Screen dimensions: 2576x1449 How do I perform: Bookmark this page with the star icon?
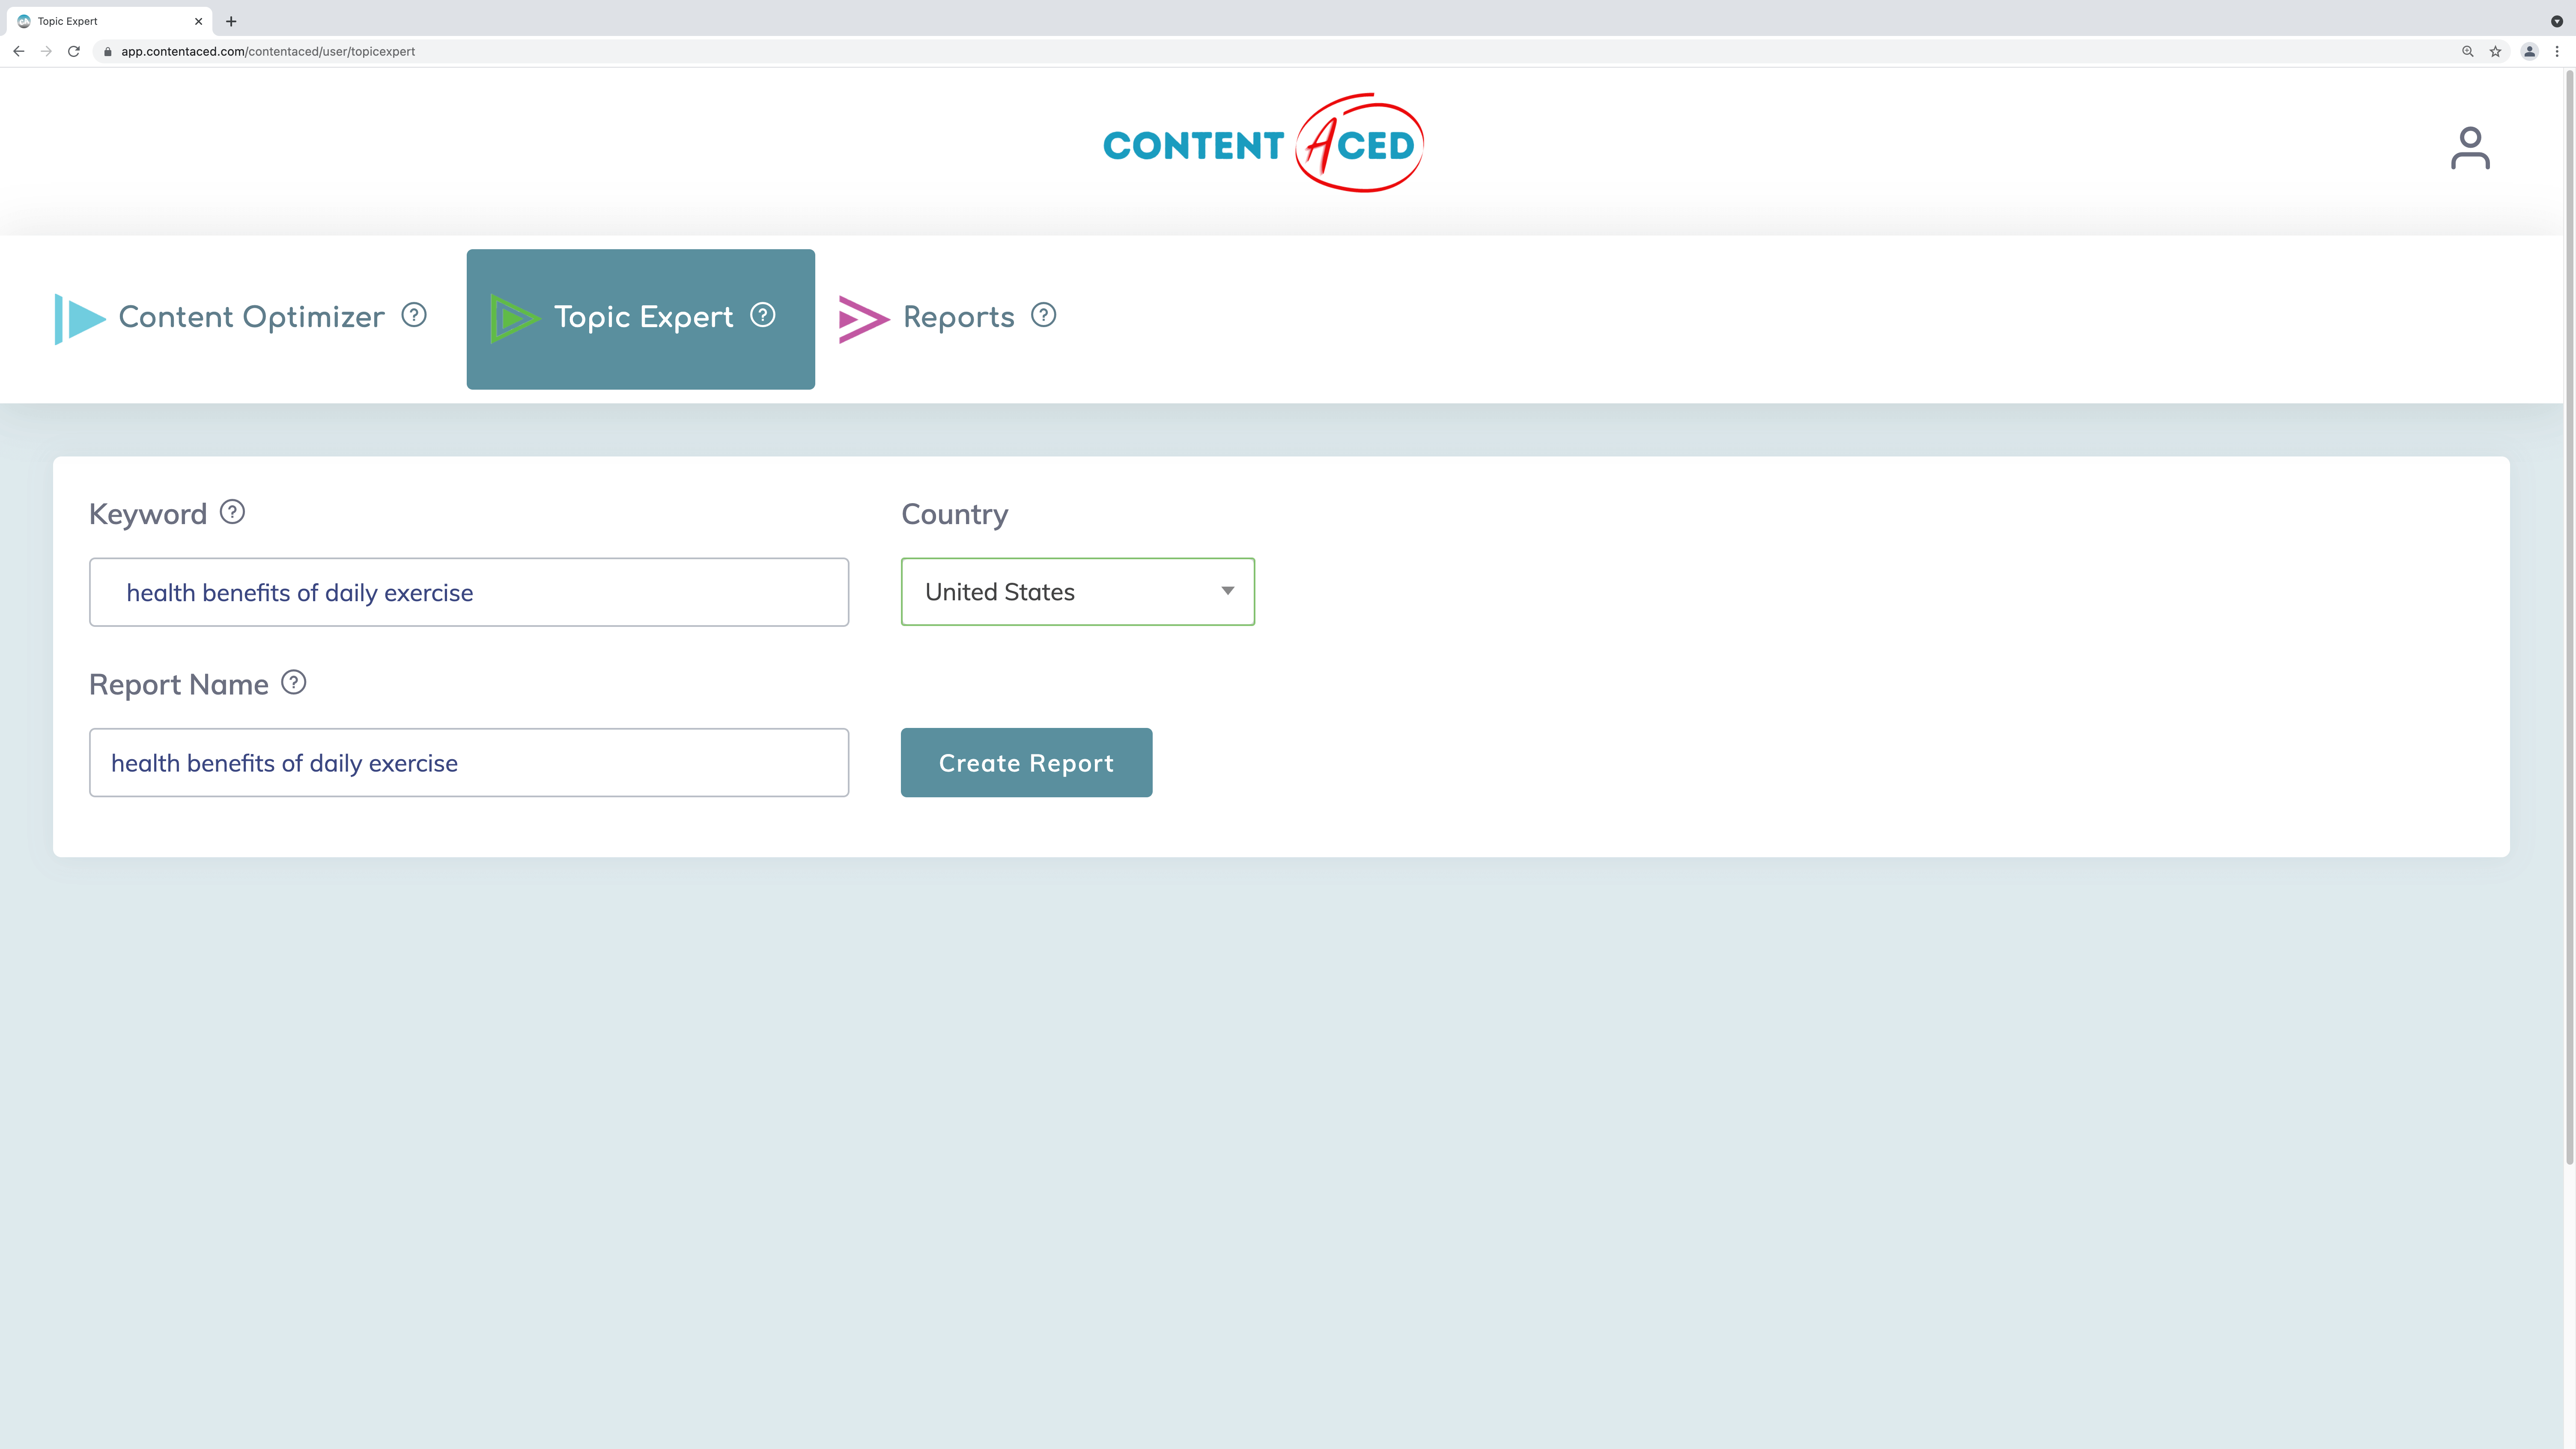point(2496,51)
